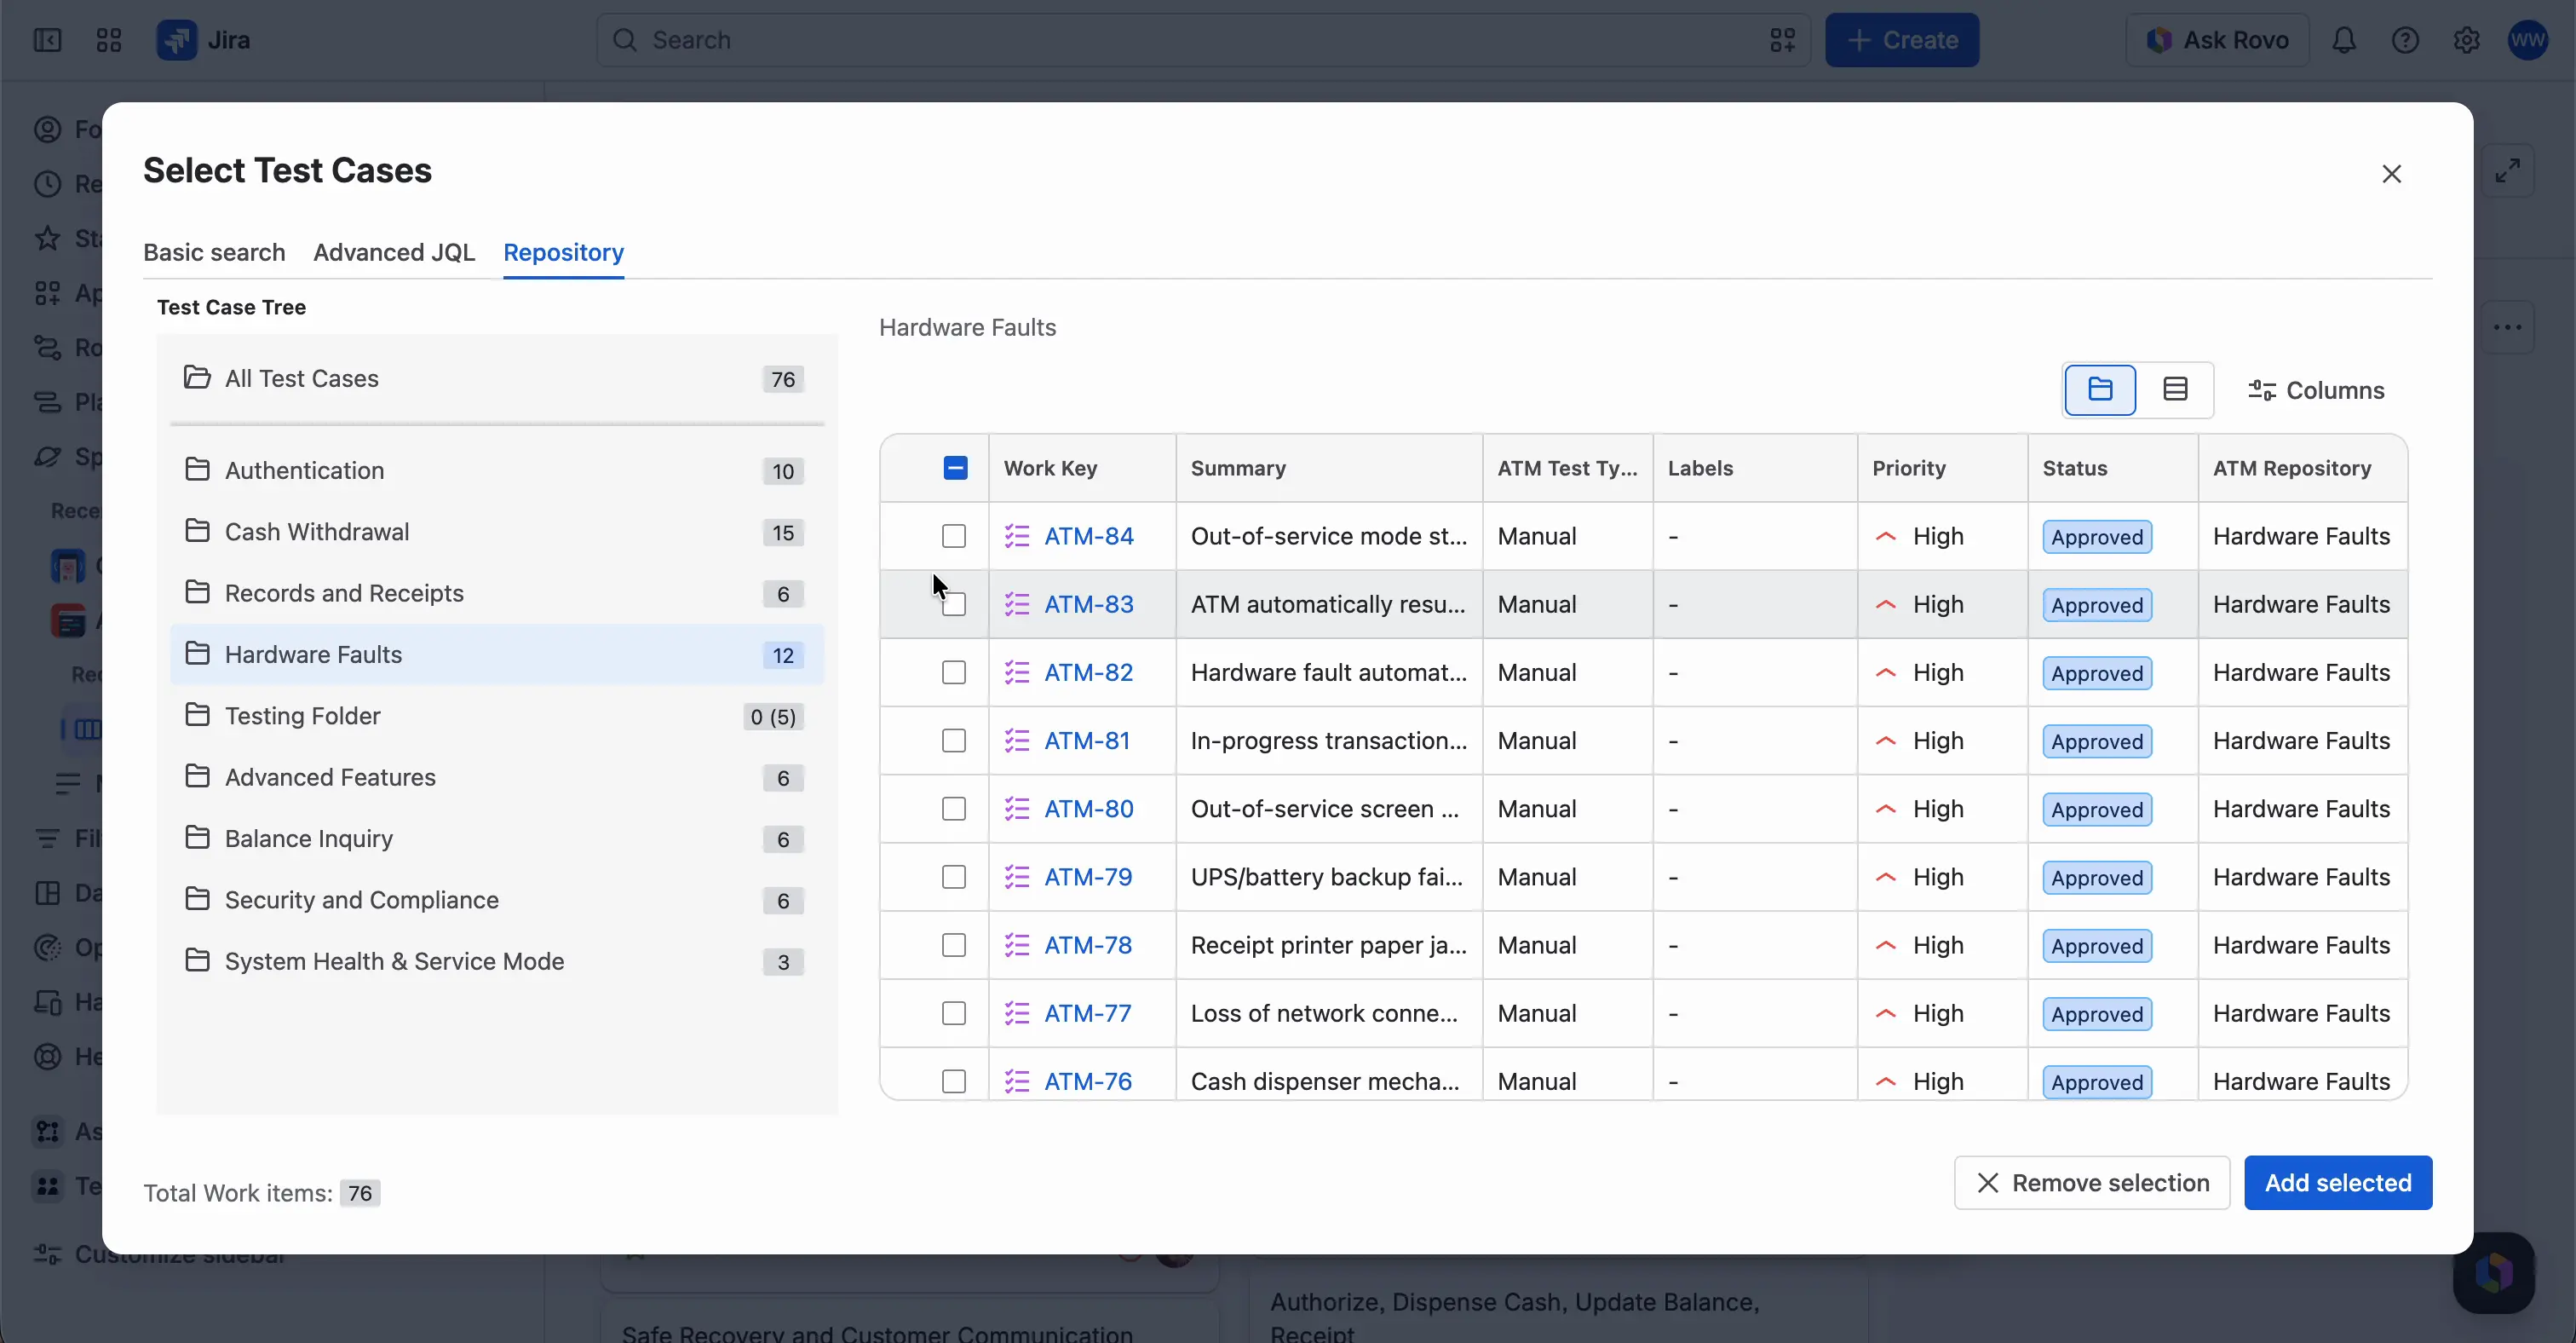This screenshot has width=2576, height=1343.
Task: Click the Approved status of ATM-76
Action: pyautogui.click(x=2096, y=1082)
